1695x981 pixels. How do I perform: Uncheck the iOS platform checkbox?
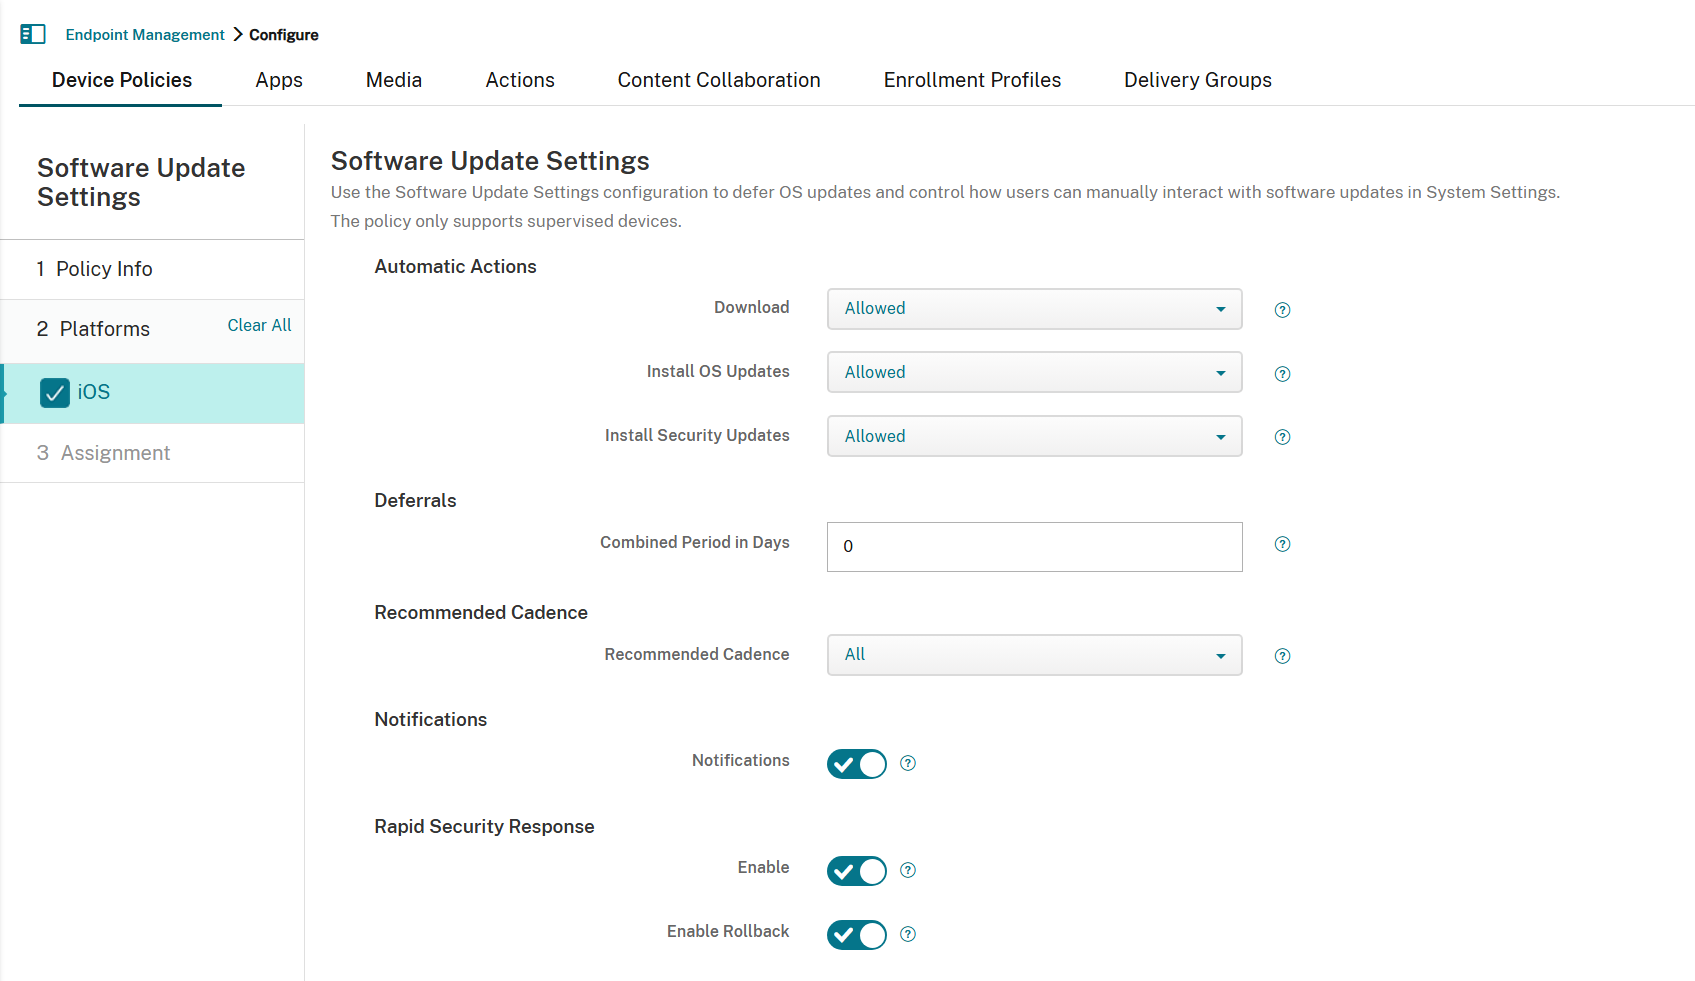(55, 393)
